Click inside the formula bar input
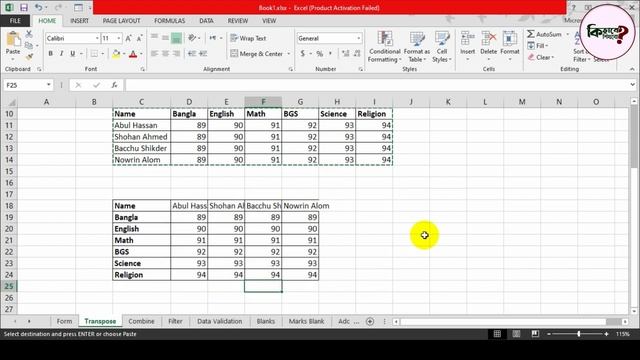 tap(376, 85)
